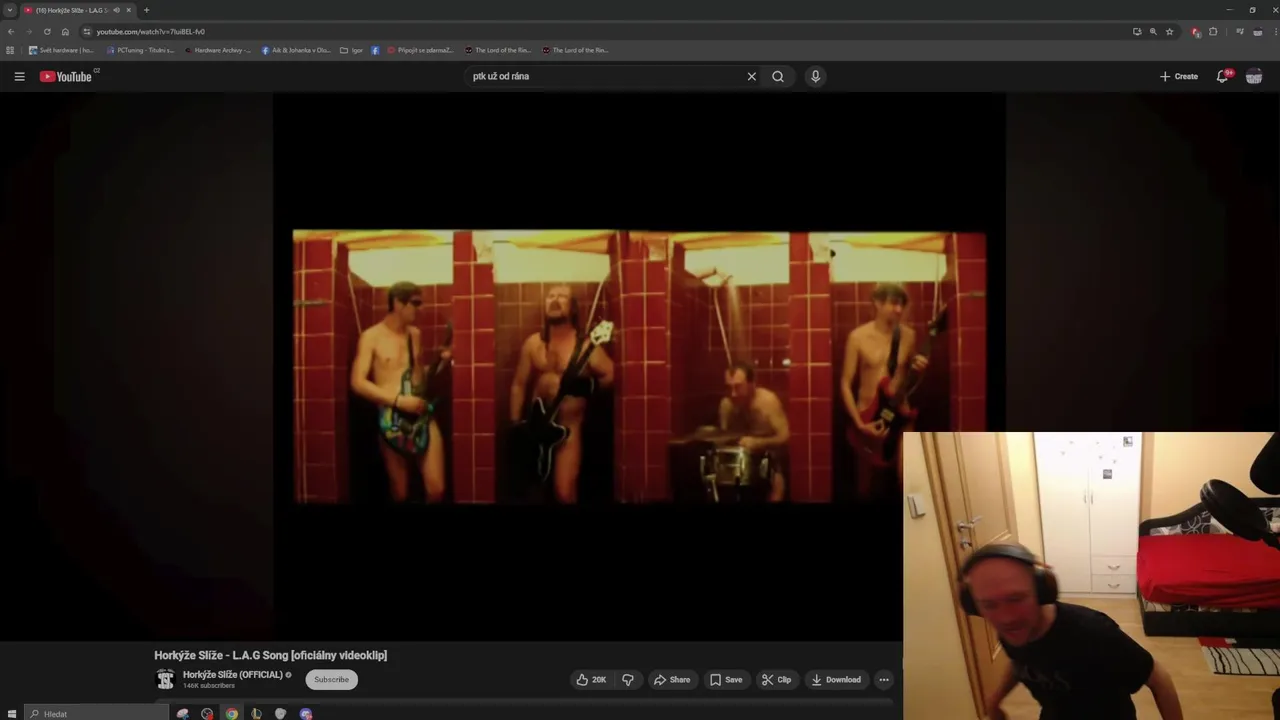
Task: Open Google Chrome from the taskbar
Action: pyautogui.click(x=231, y=714)
